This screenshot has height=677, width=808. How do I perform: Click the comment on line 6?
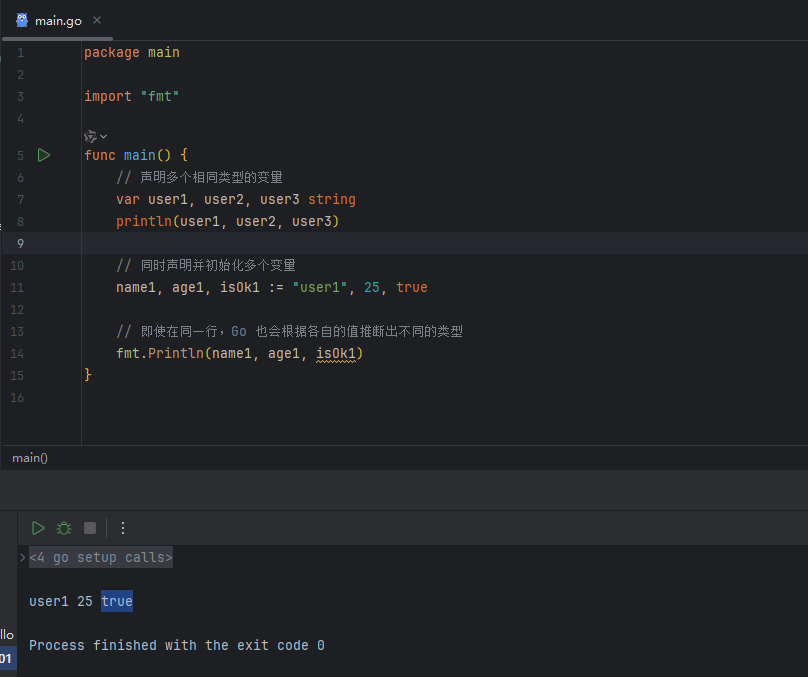[x=199, y=177]
